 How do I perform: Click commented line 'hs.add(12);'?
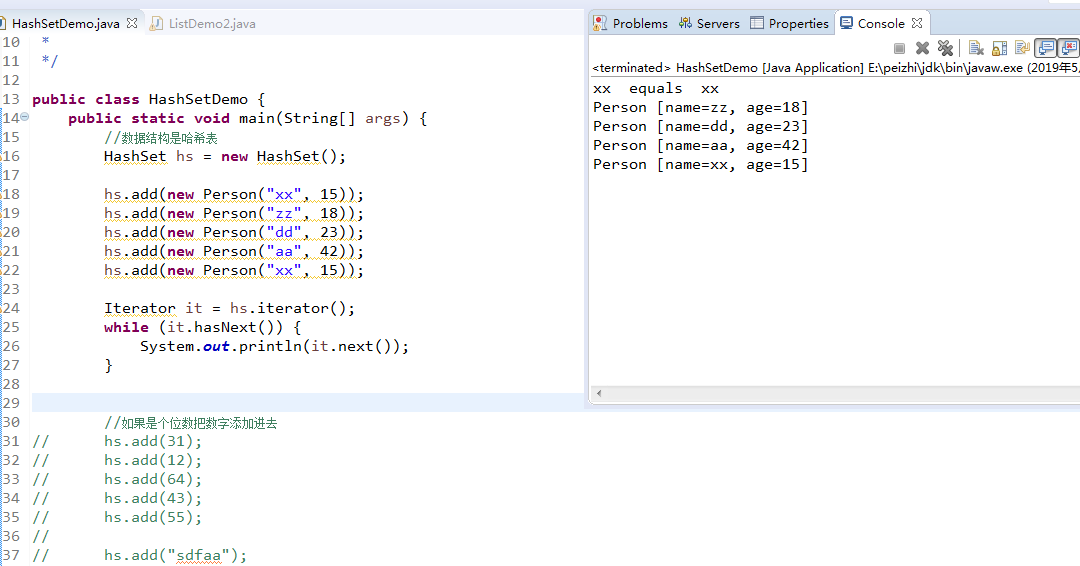[x=153, y=460]
